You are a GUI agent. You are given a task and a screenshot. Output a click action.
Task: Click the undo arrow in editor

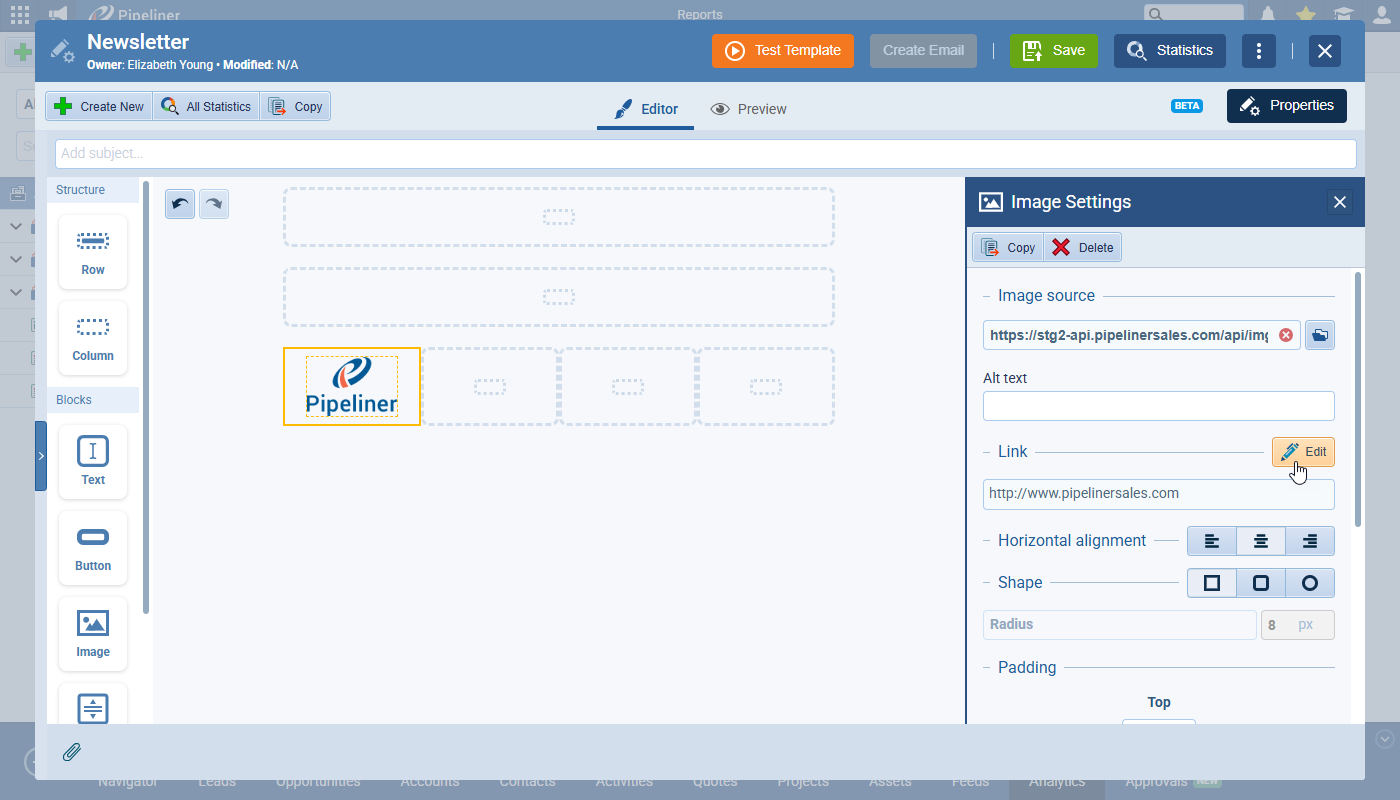180,204
